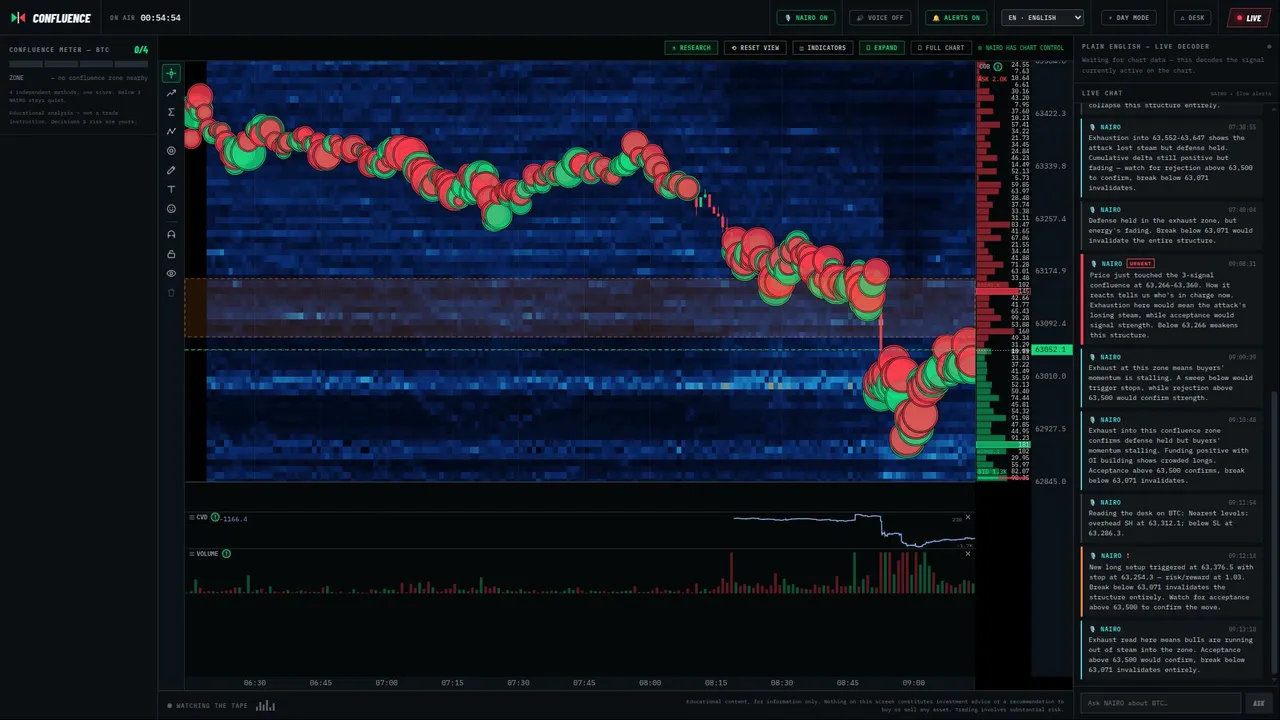Switch to FULL CHART view
This screenshot has width=1280, height=720.
(941, 48)
